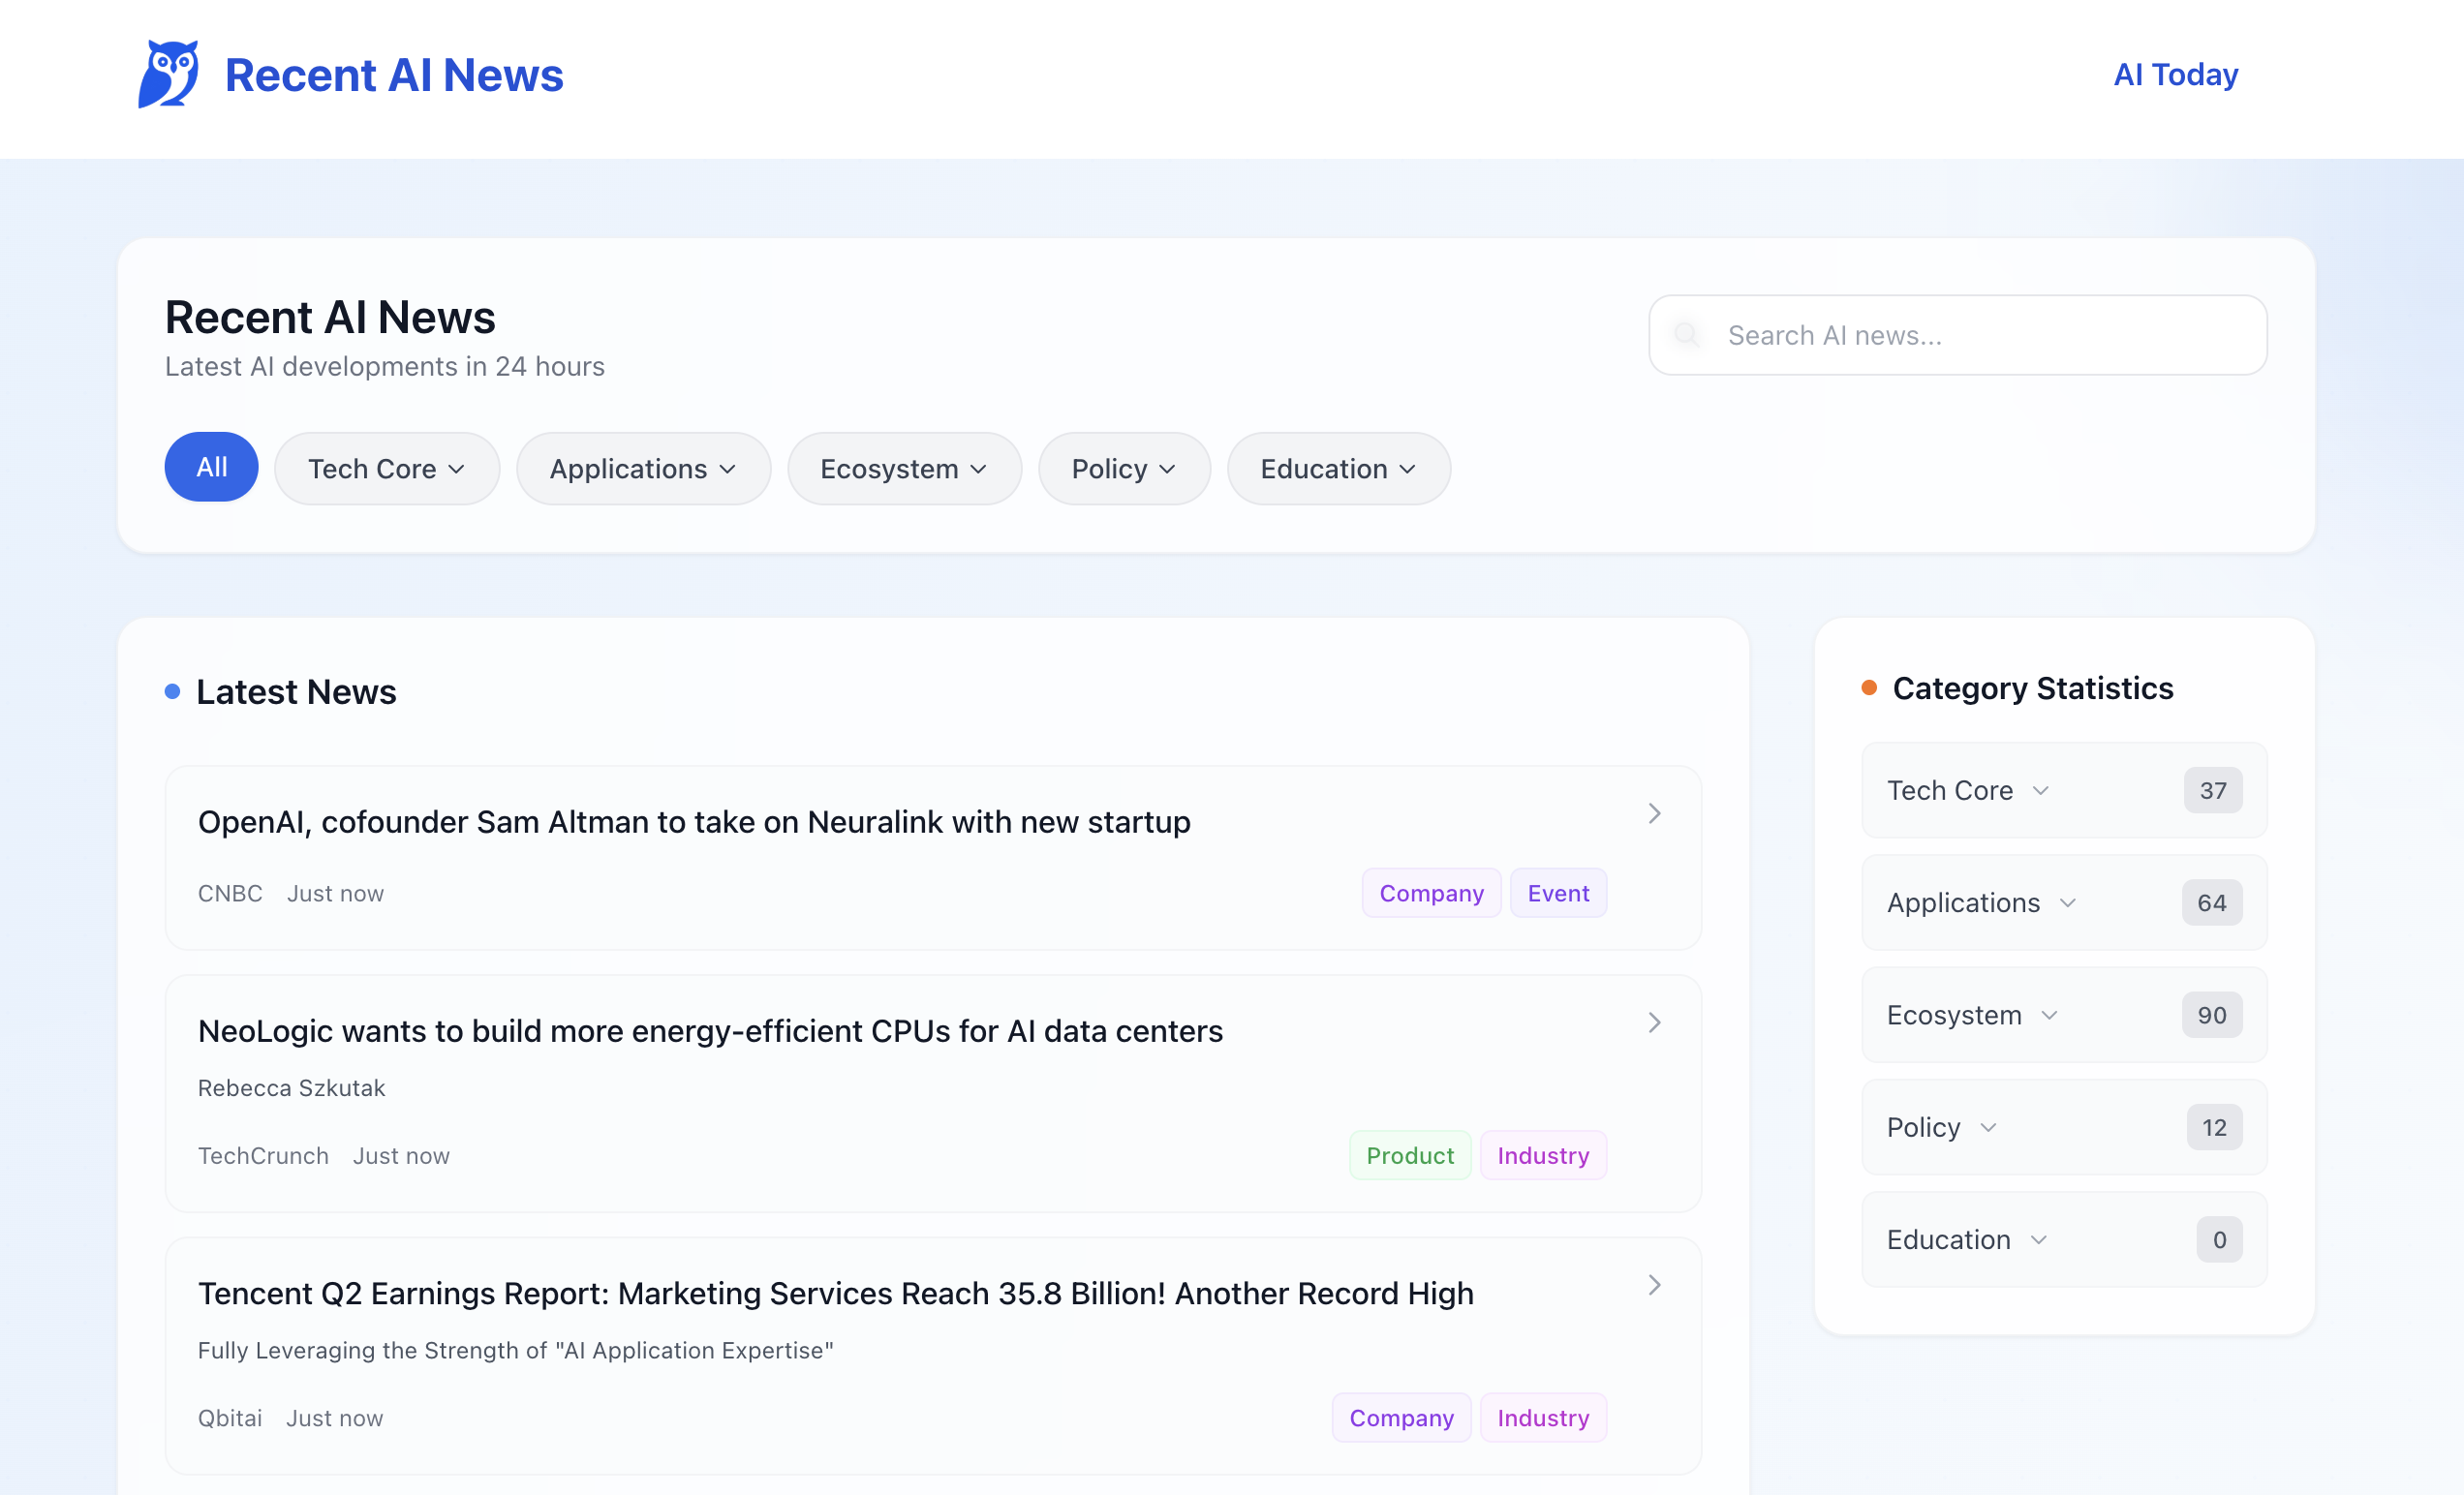Click the CNBC source label
Viewport: 2464px width, 1495px height.
tap(230, 893)
